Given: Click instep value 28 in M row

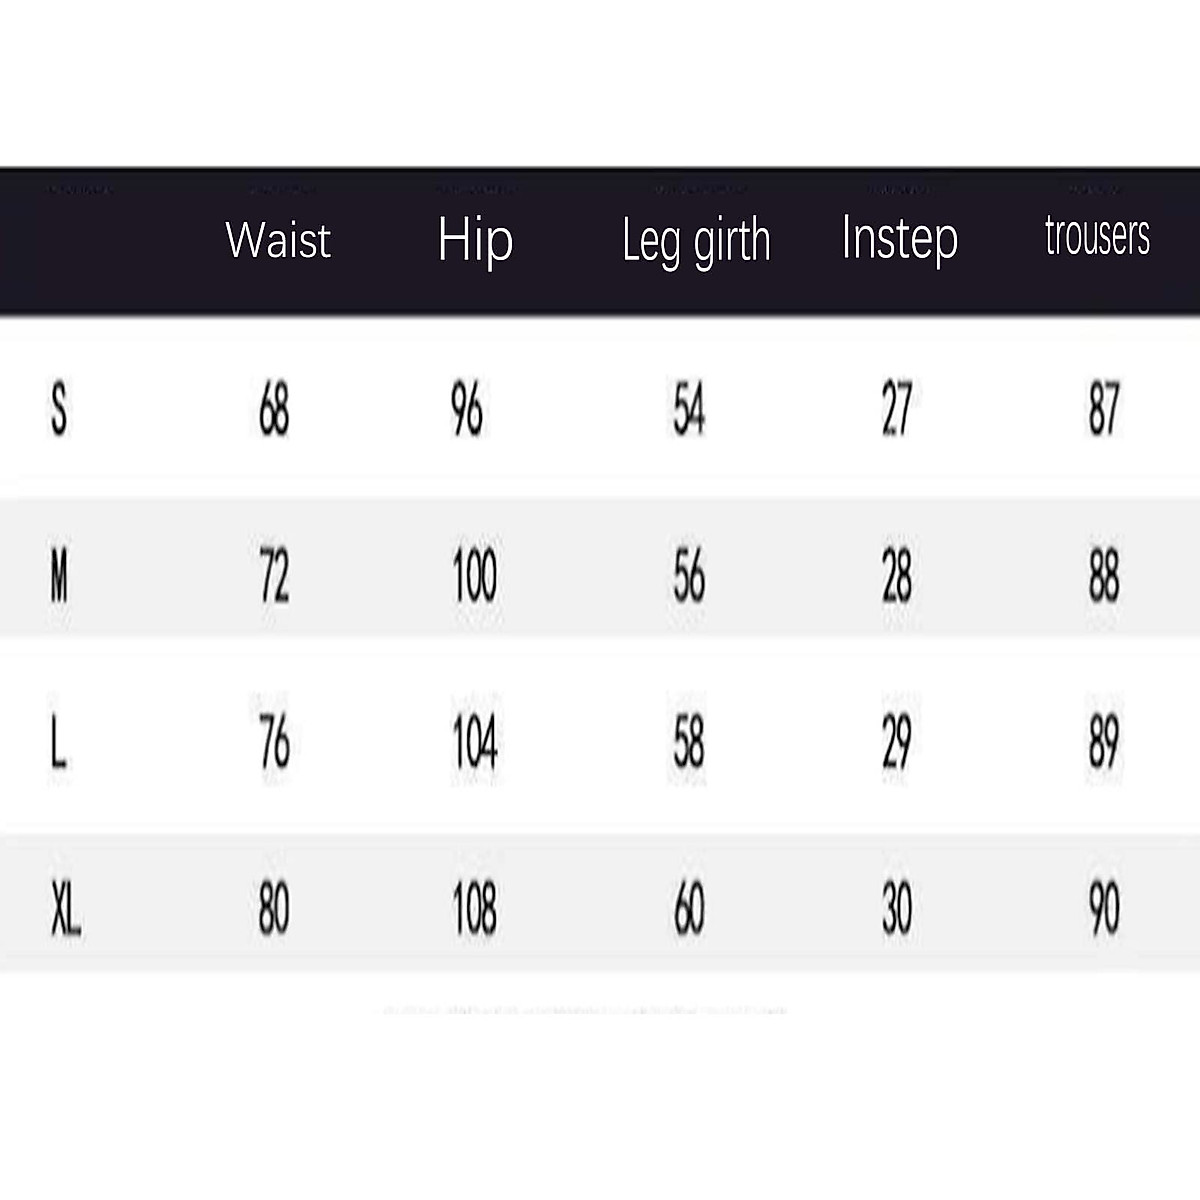Looking at the screenshot, I should click(897, 577).
